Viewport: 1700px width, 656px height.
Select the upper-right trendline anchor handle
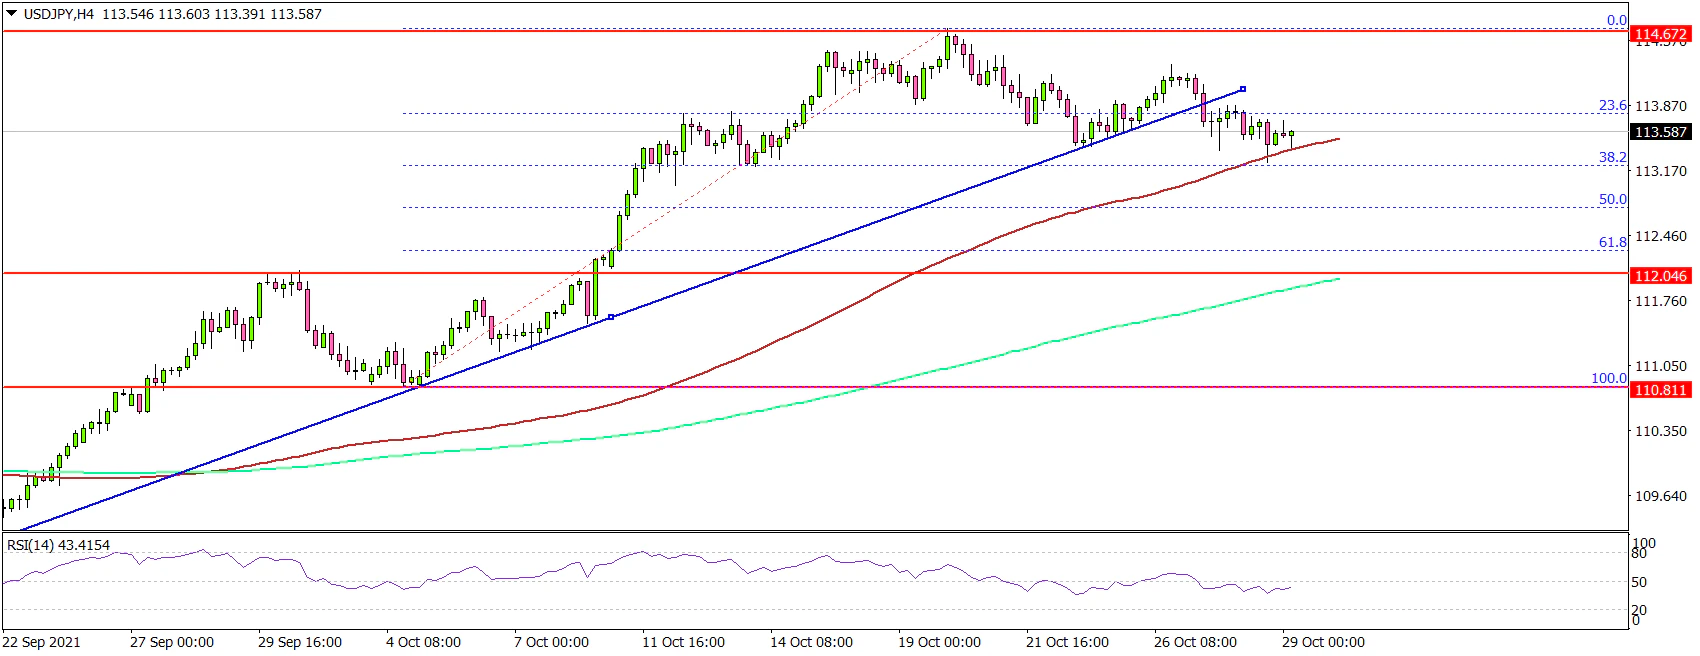(x=1242, y=89)
